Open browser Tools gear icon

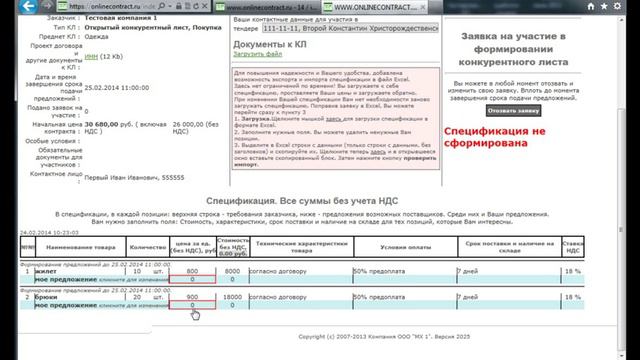[617, 6]
